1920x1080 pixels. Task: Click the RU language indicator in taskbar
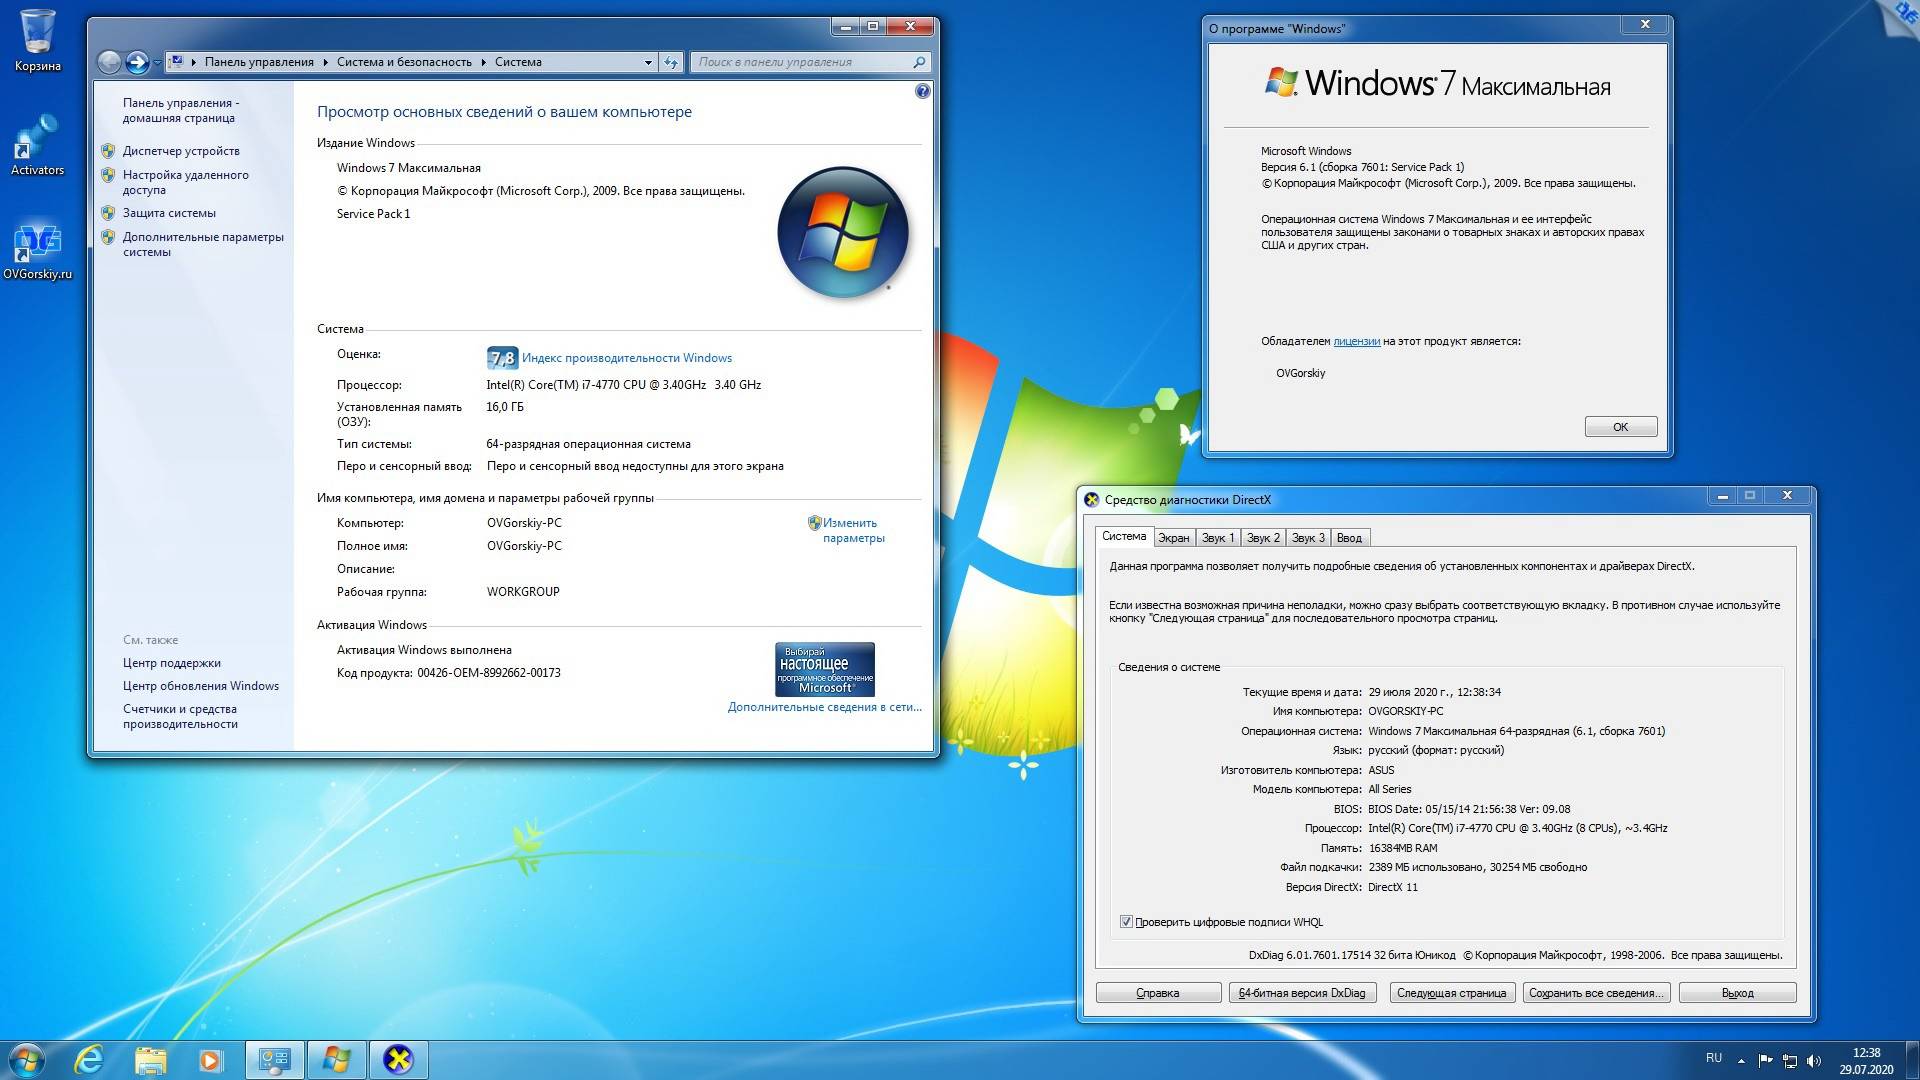pyautogui.click(x=1714, y=1058)
